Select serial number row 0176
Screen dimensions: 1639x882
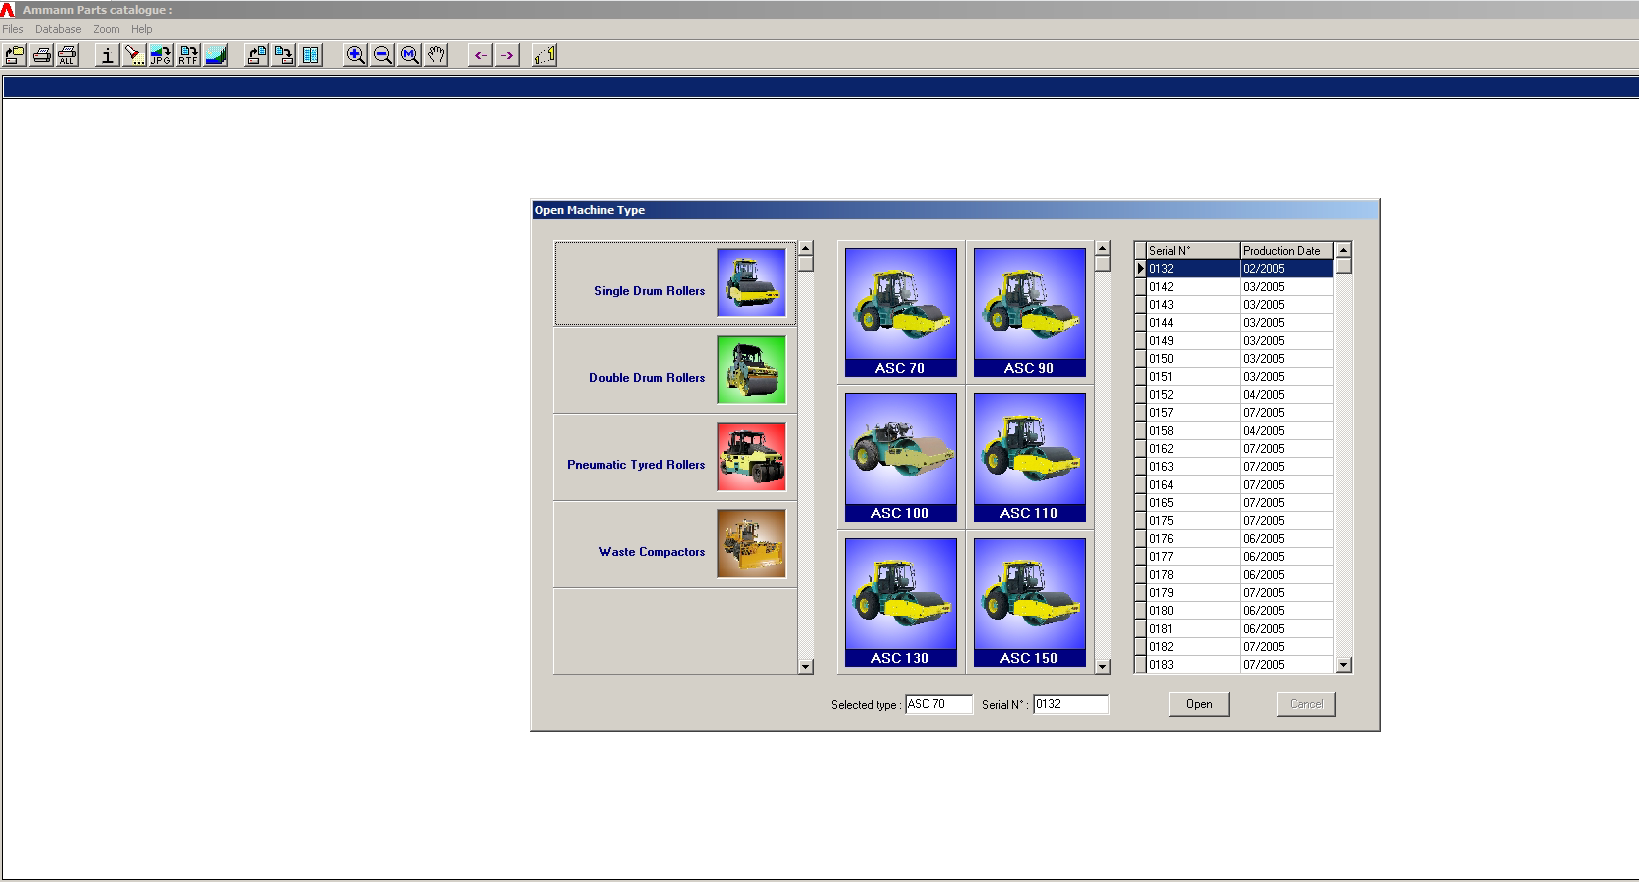[1240, 539]
